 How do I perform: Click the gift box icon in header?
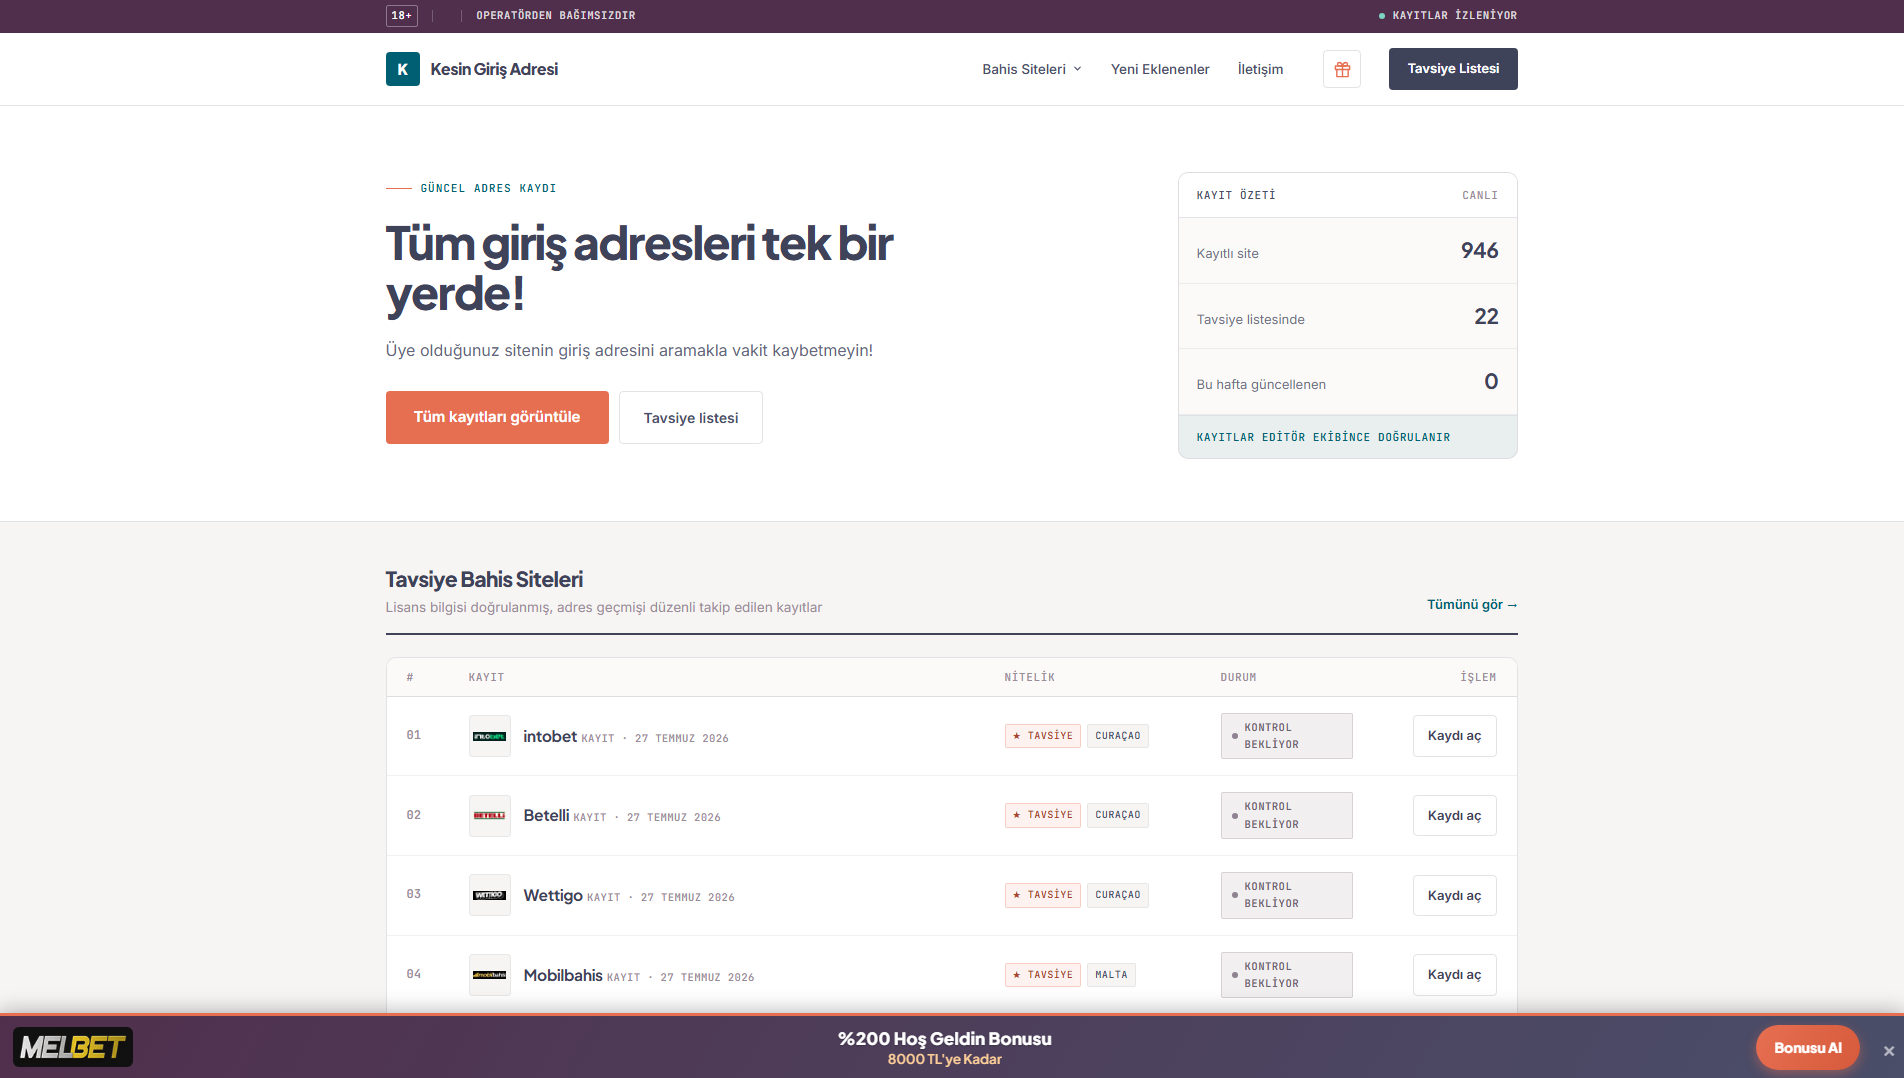pos(1342,69)
